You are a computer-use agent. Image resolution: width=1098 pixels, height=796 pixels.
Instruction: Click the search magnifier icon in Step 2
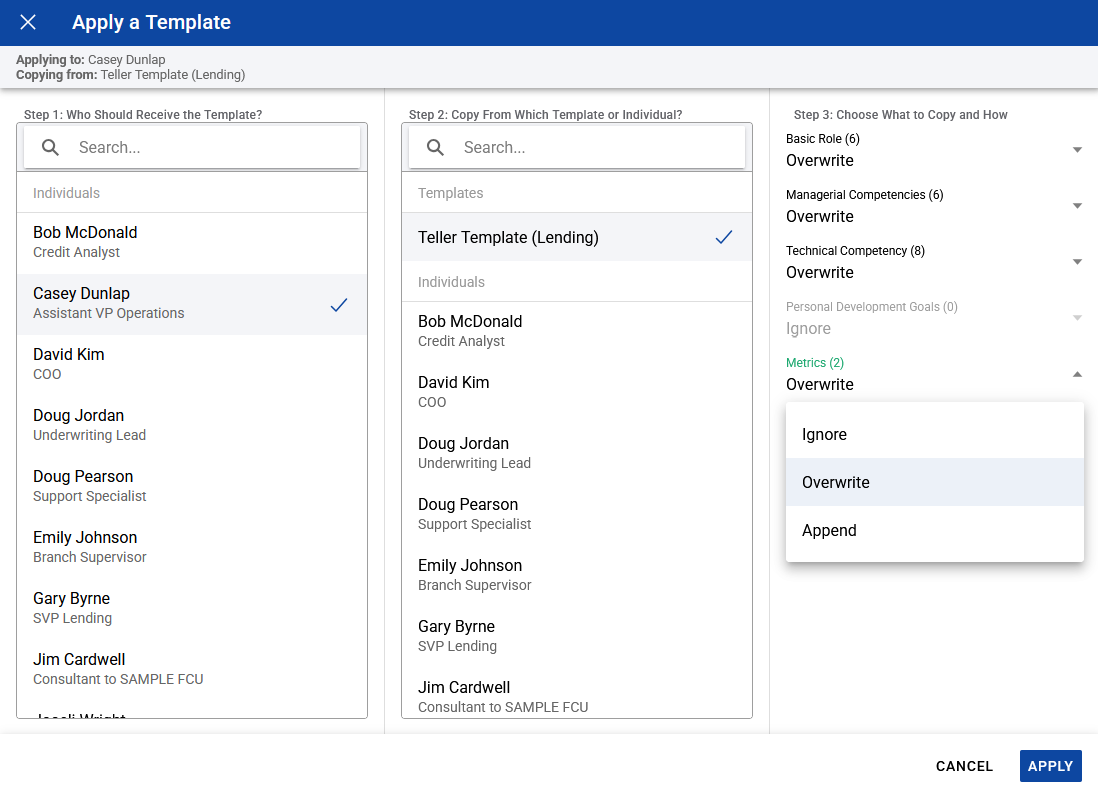(x=436, y=148)
